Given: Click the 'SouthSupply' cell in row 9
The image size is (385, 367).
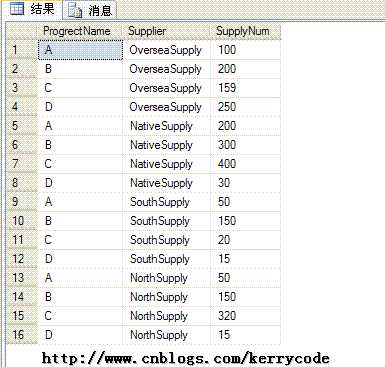Looking at the screenshot, I should point(167,202).
